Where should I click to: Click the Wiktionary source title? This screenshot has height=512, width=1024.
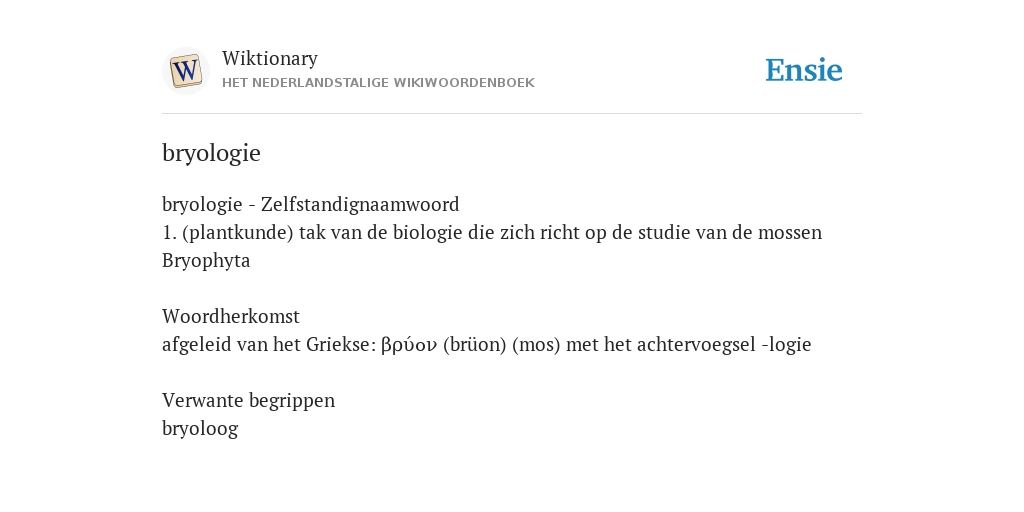(270, 58)
